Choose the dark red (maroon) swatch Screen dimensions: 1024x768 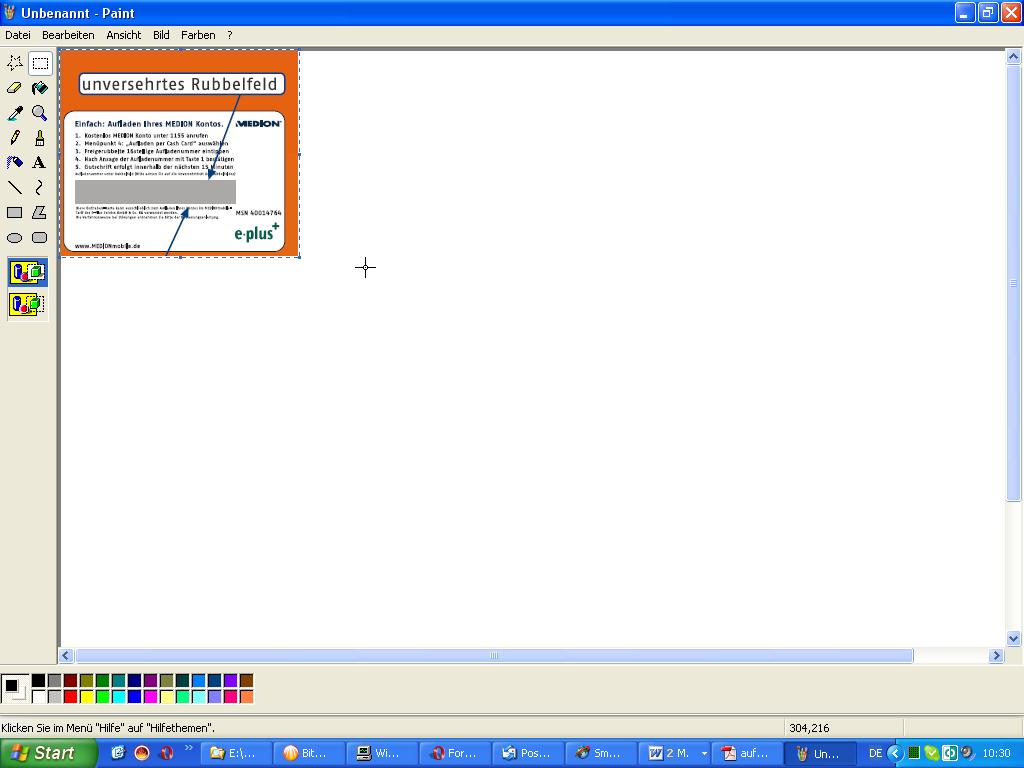pos(71,681)
